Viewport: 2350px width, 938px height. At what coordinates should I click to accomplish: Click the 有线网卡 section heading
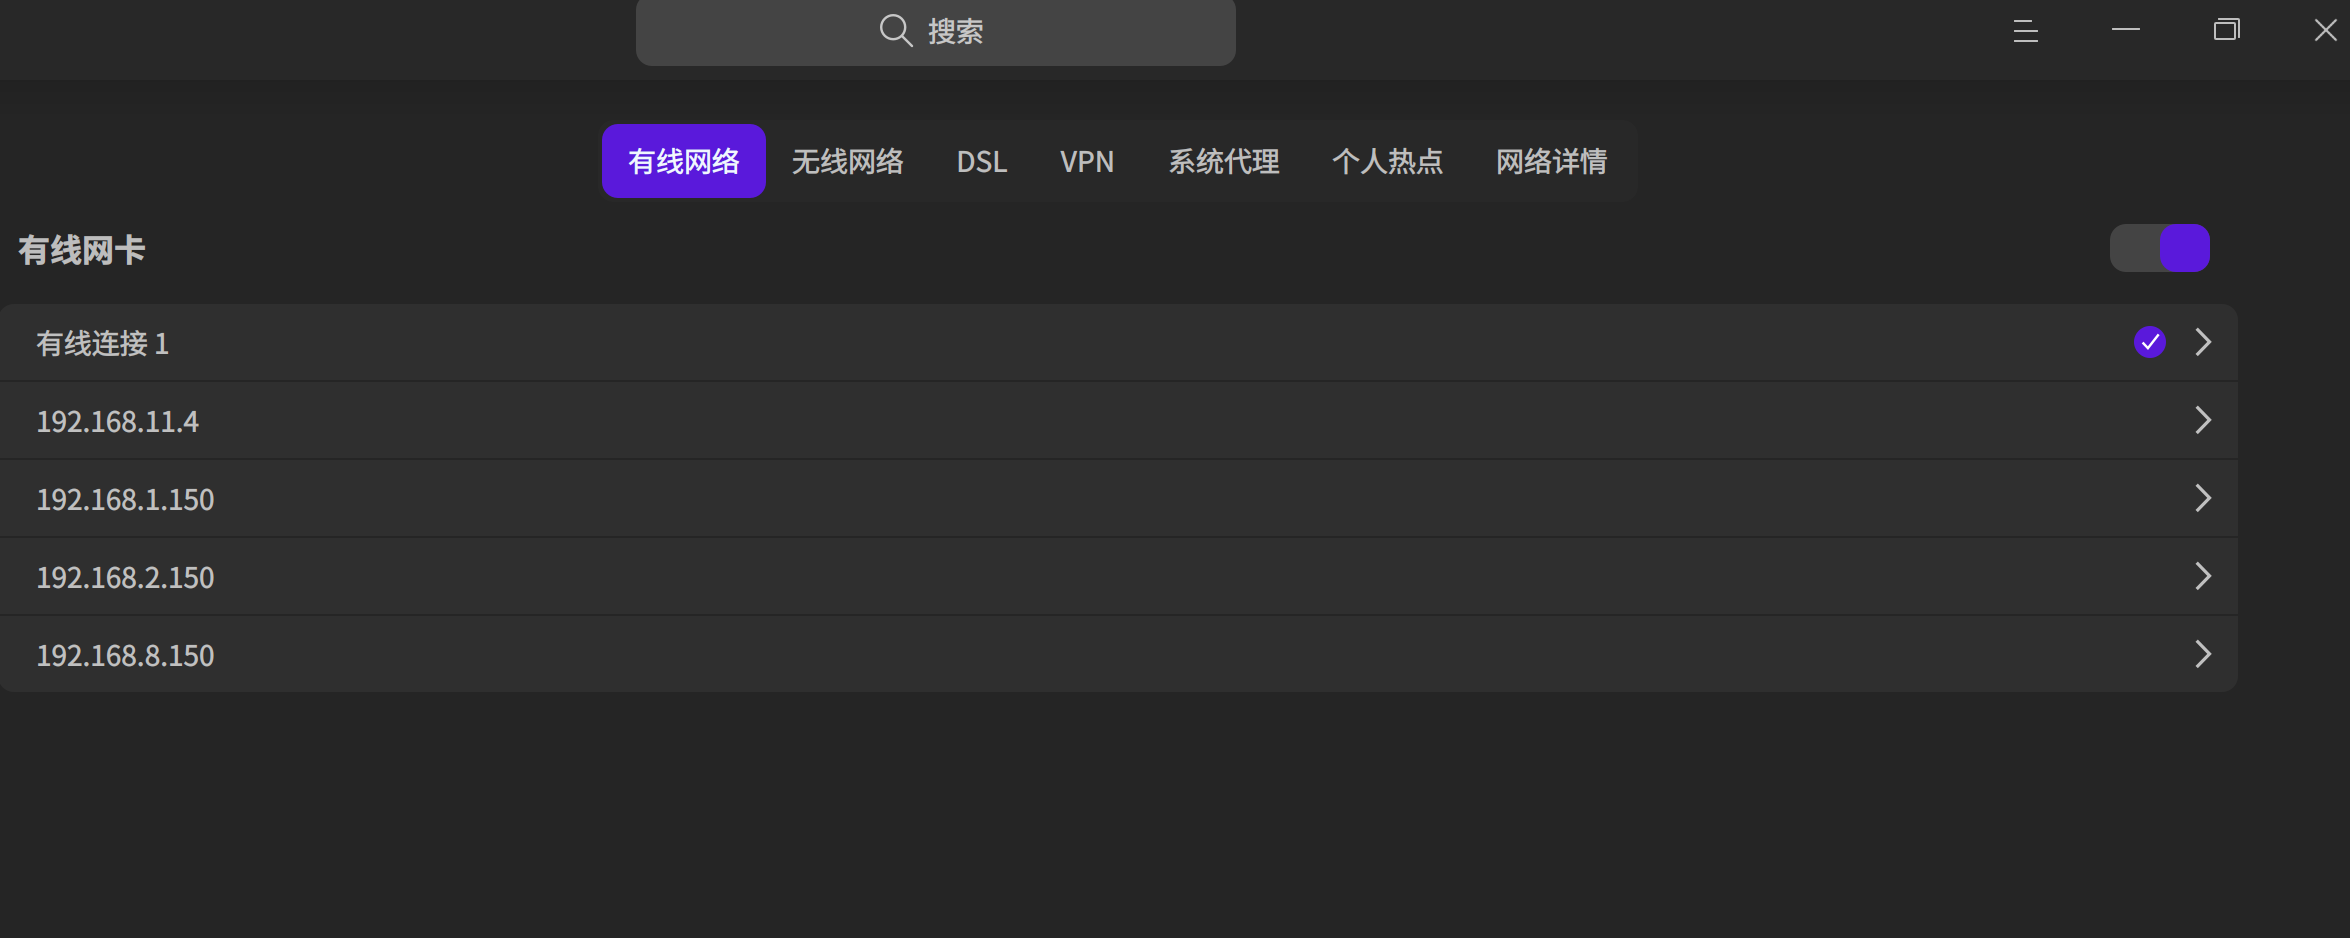[x=82, y=250]
